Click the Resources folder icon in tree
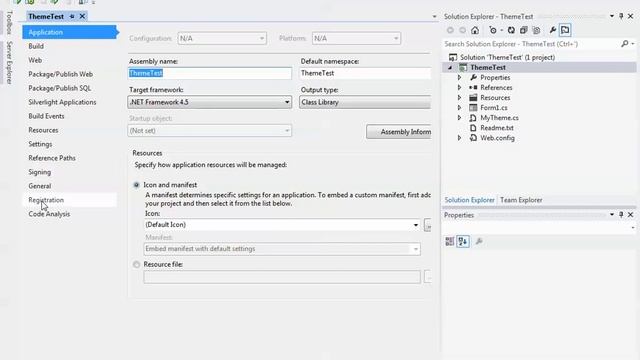Image resolution: width=640 pixels, height=360 pixels. click(x=473, y=98)
